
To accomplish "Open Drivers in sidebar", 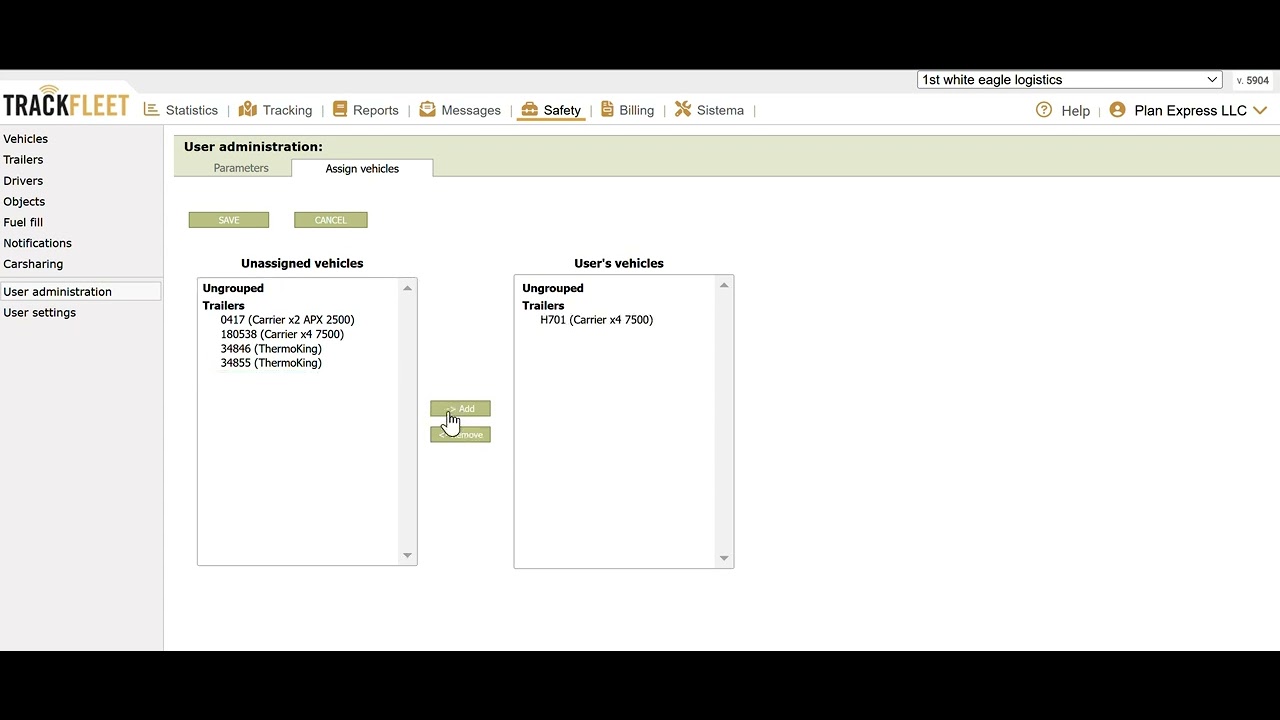I will point(23,181).
